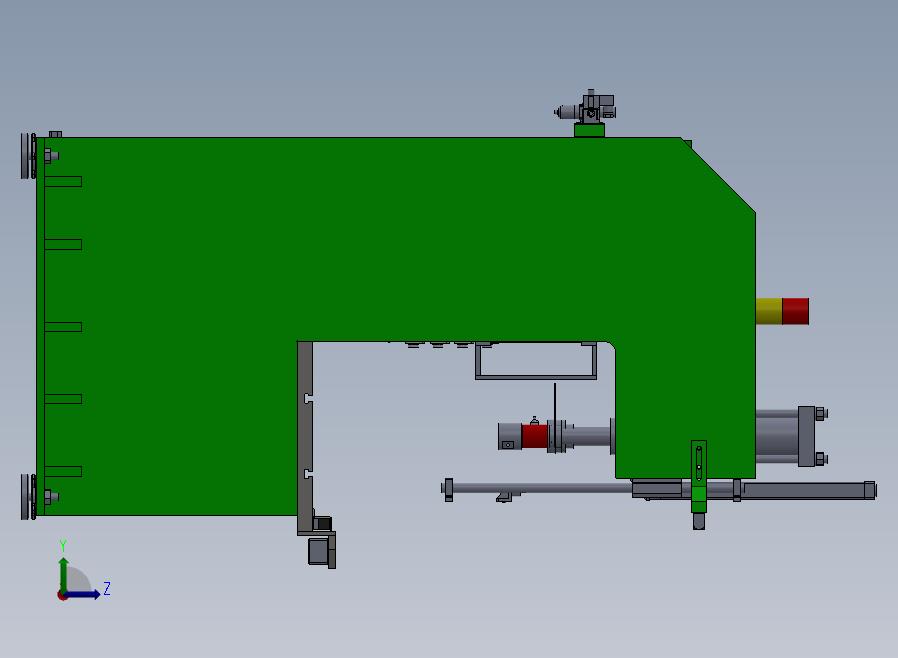Click the bottom-left roller wheel
This screenshot has height=658, width=898.
point(27,497)
